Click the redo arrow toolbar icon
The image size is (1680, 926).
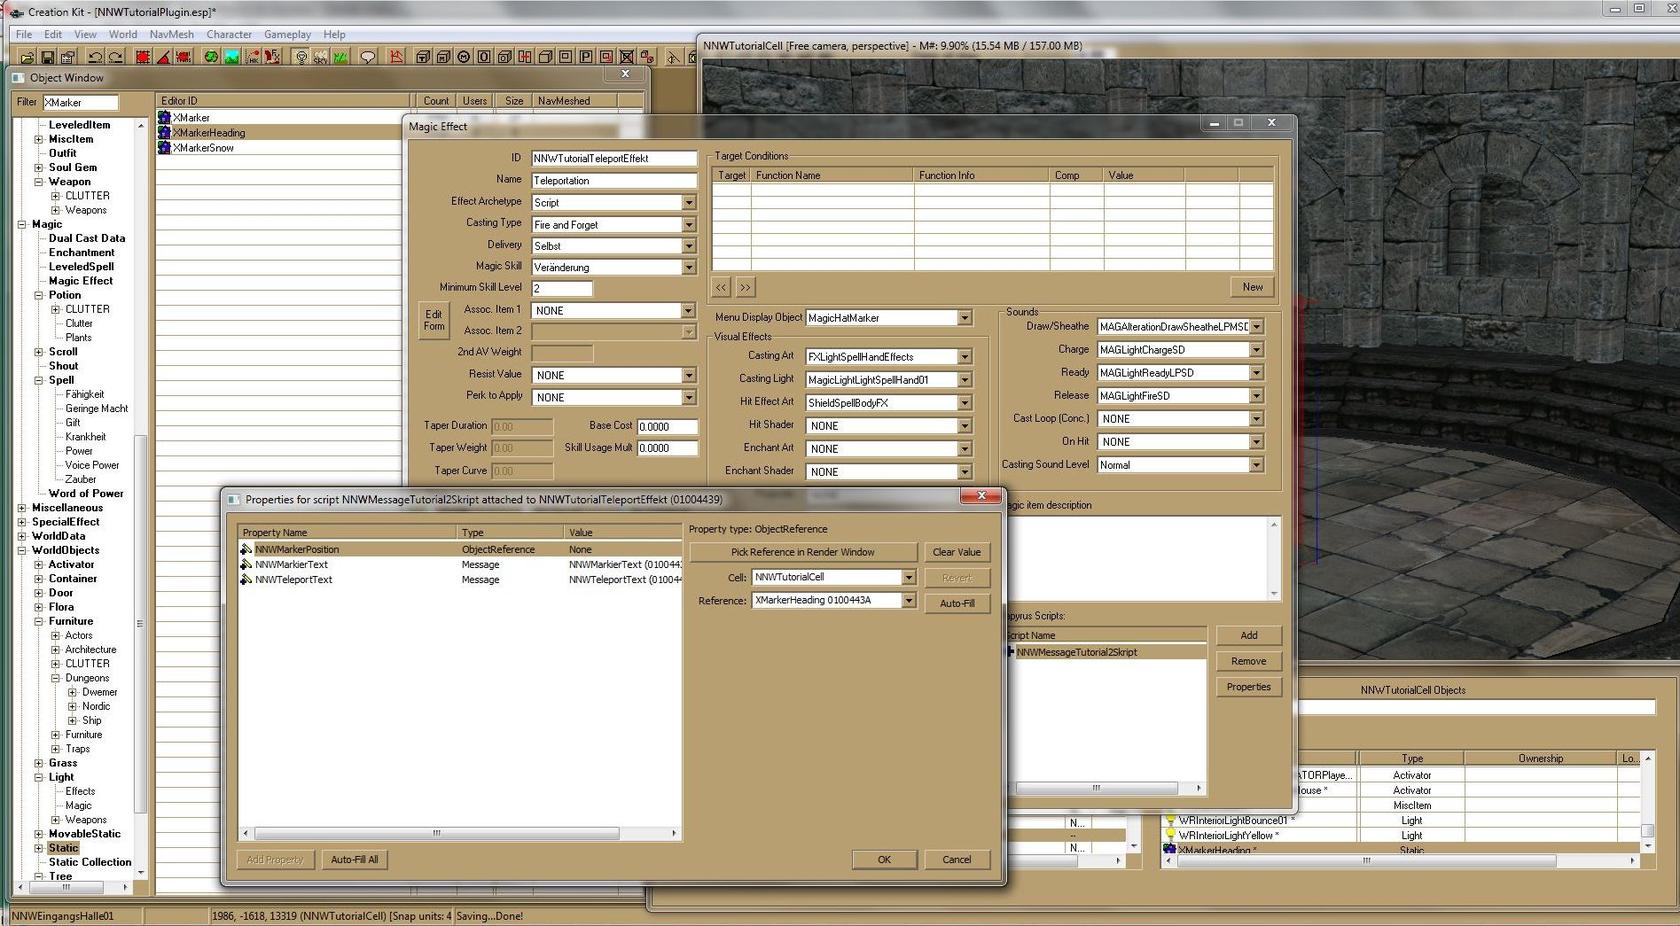pyautogui.click(x=115, y=57)
